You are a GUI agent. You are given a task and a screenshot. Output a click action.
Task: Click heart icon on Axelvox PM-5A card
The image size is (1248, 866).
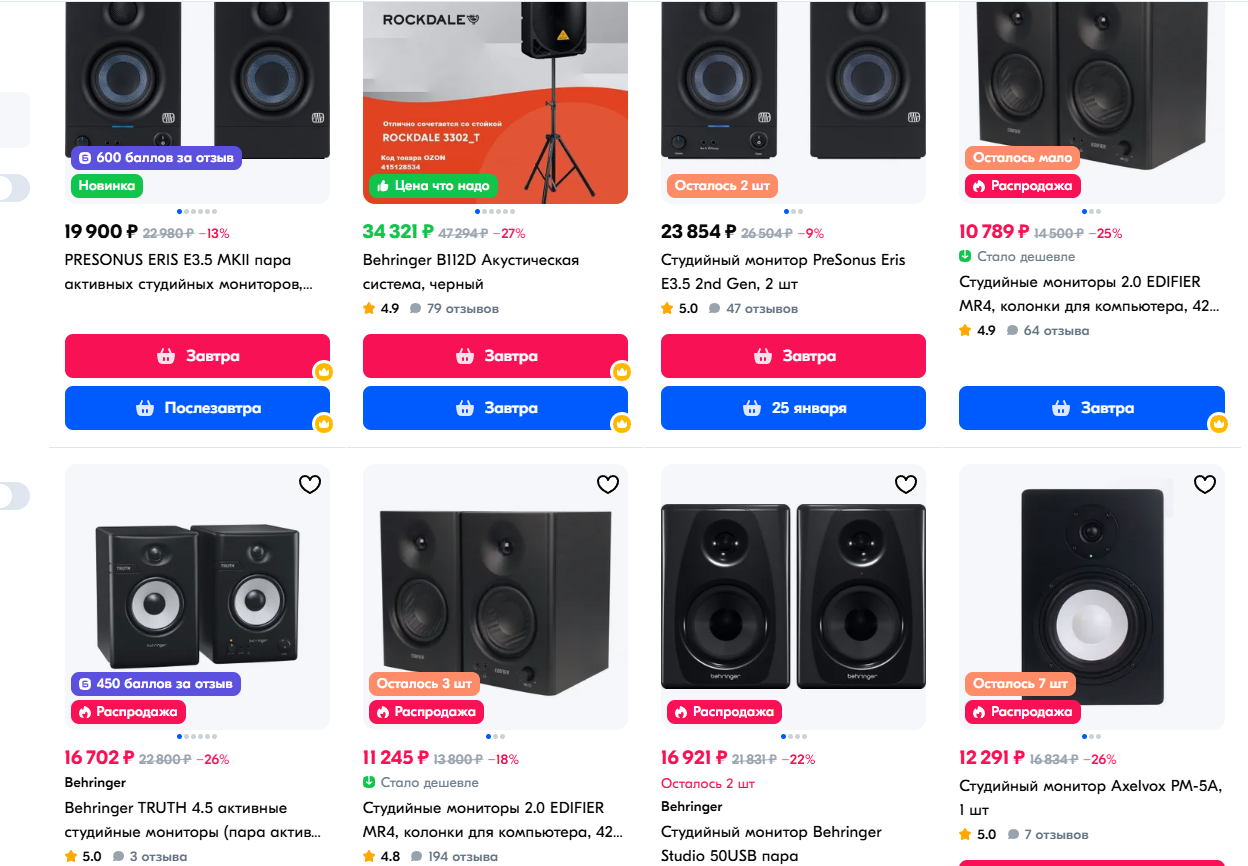click(1204, 485)
